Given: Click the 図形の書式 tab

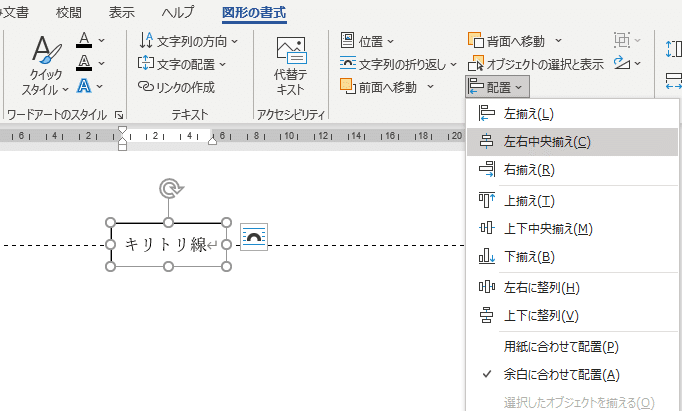Looking at the screenshot, I should point(254,12).
